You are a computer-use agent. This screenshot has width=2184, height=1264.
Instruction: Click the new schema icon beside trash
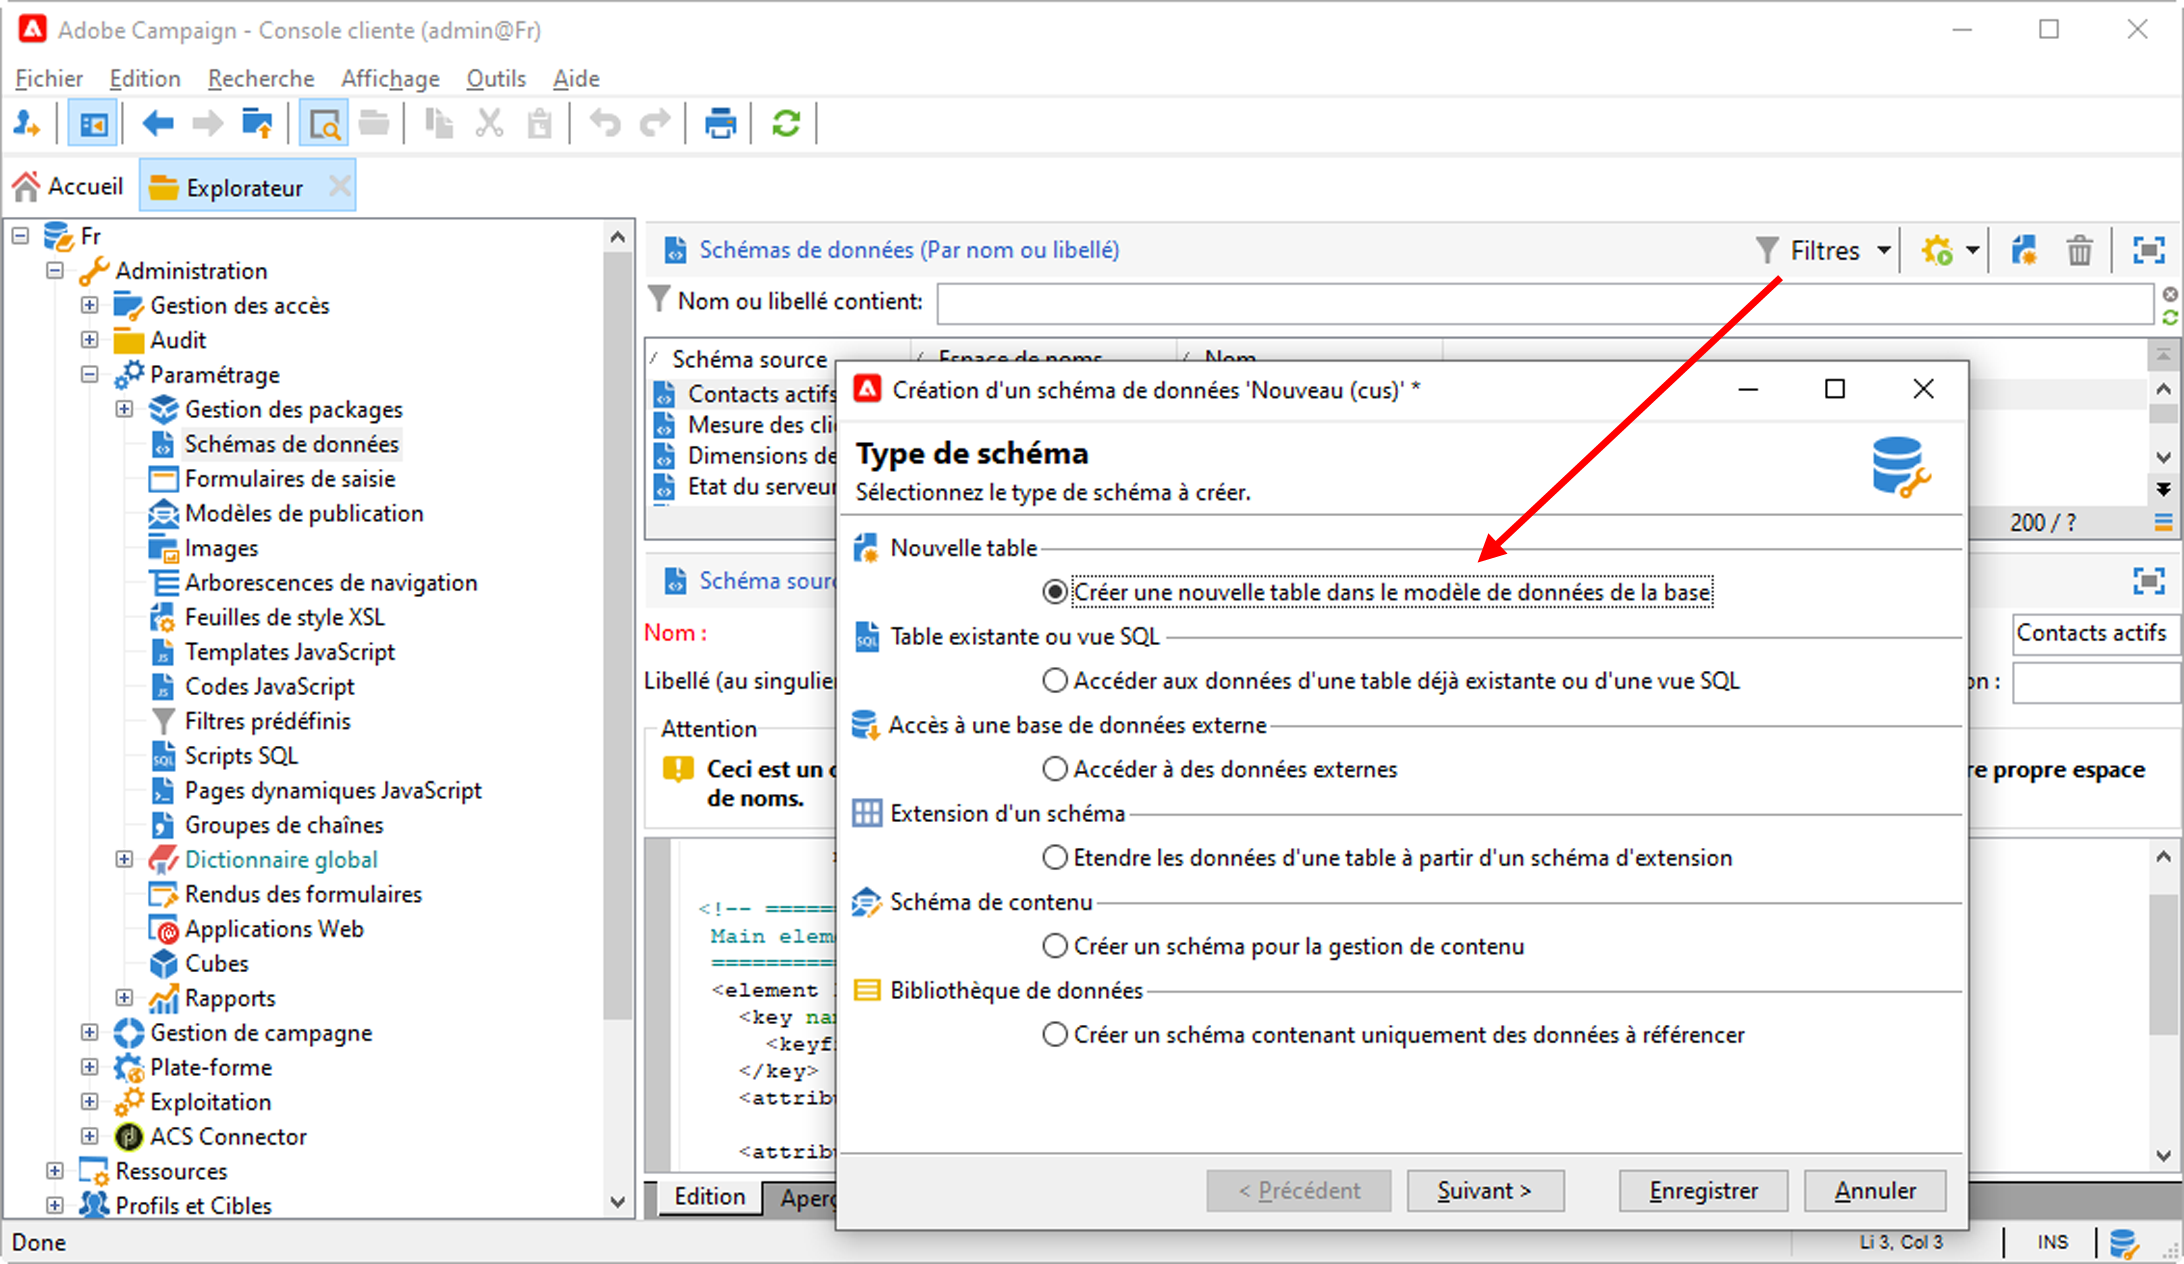[2024, 250]
